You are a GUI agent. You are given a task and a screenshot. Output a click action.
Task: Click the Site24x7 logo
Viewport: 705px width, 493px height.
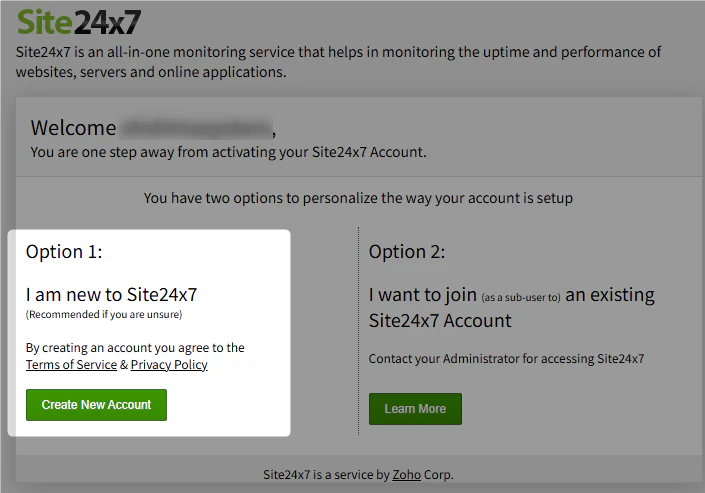[79, 22]
